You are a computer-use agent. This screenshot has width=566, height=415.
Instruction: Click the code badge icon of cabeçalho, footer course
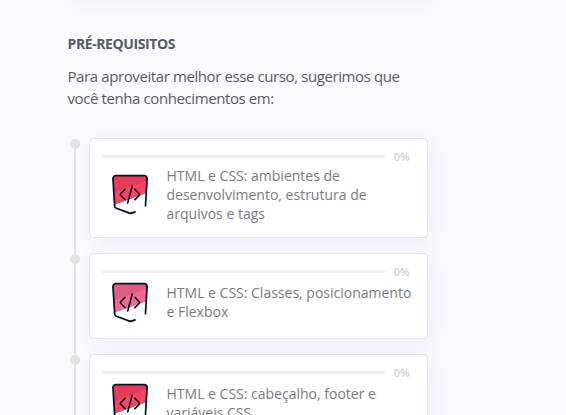pos(130,399)
